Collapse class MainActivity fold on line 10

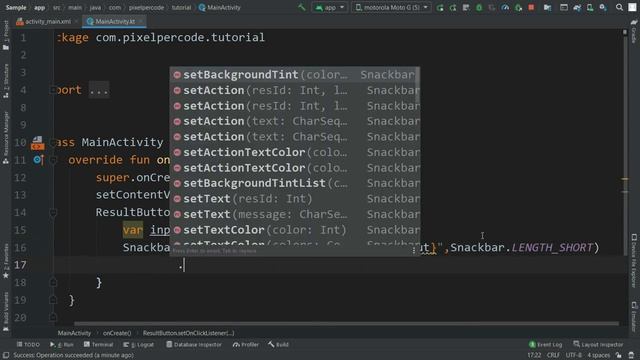(x=53, y=142)
